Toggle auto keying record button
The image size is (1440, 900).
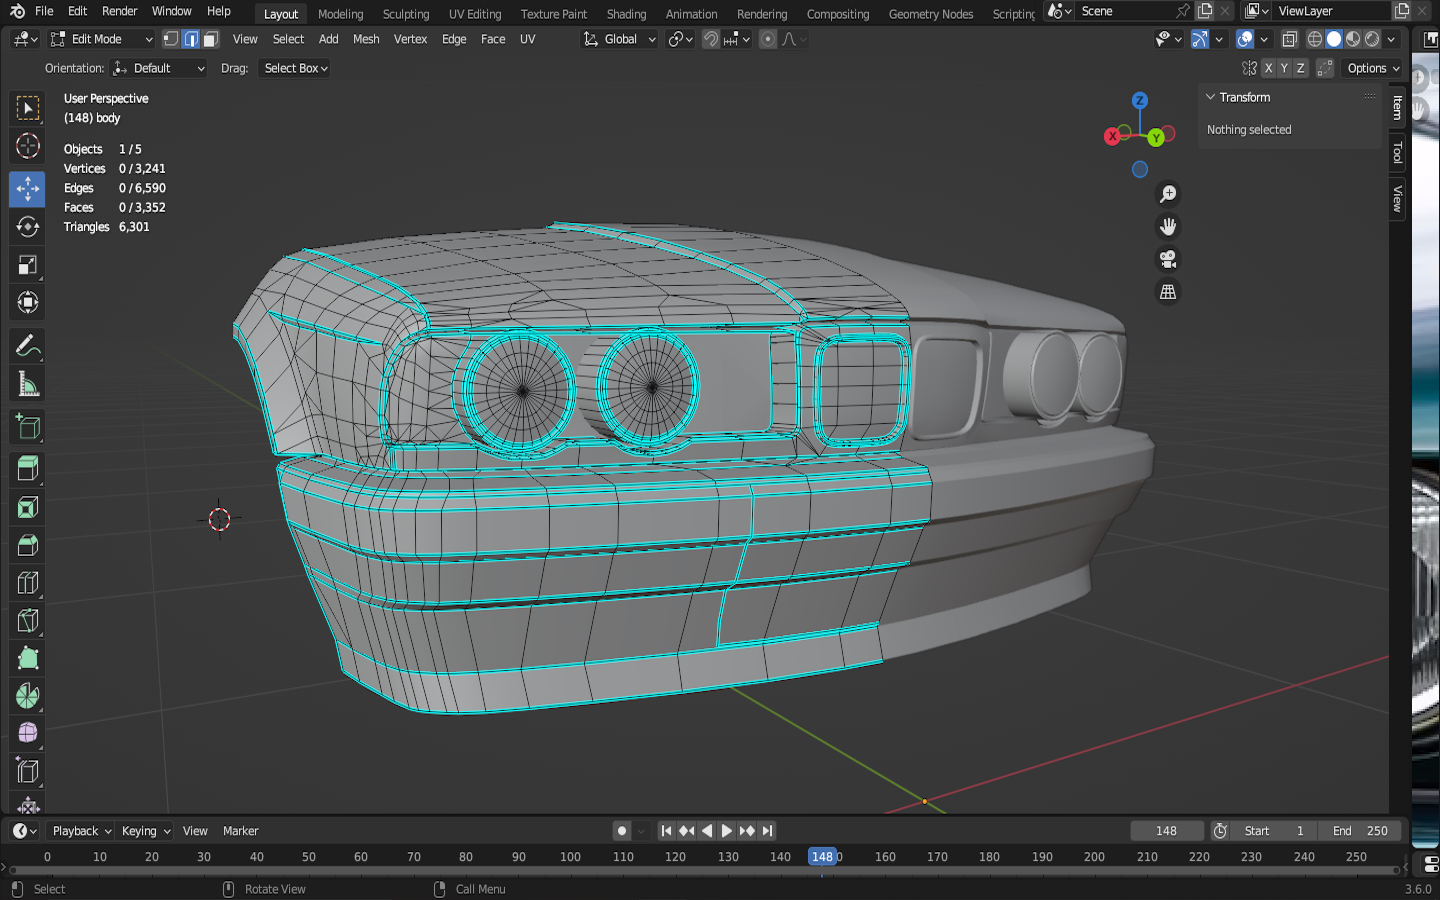point(622,831)
